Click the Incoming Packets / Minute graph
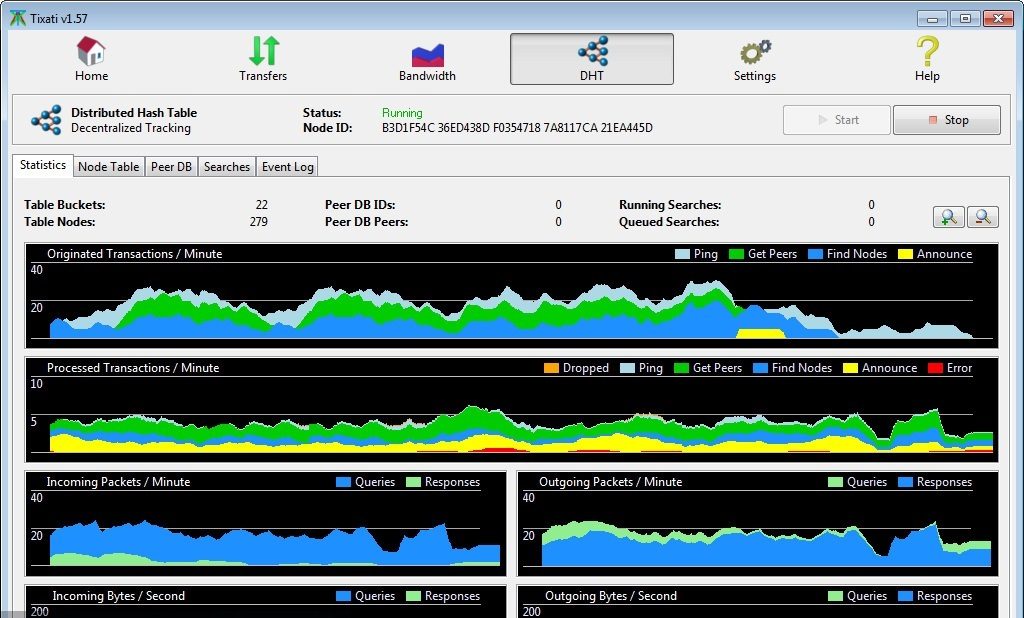The height and width of the screenshot is (618, 1024). coord(266,523)
